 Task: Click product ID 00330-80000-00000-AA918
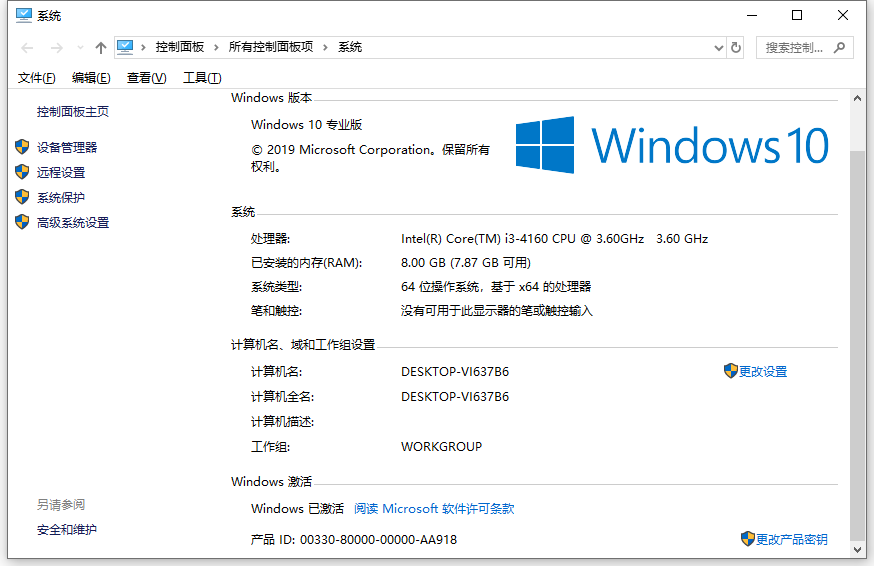378,540
